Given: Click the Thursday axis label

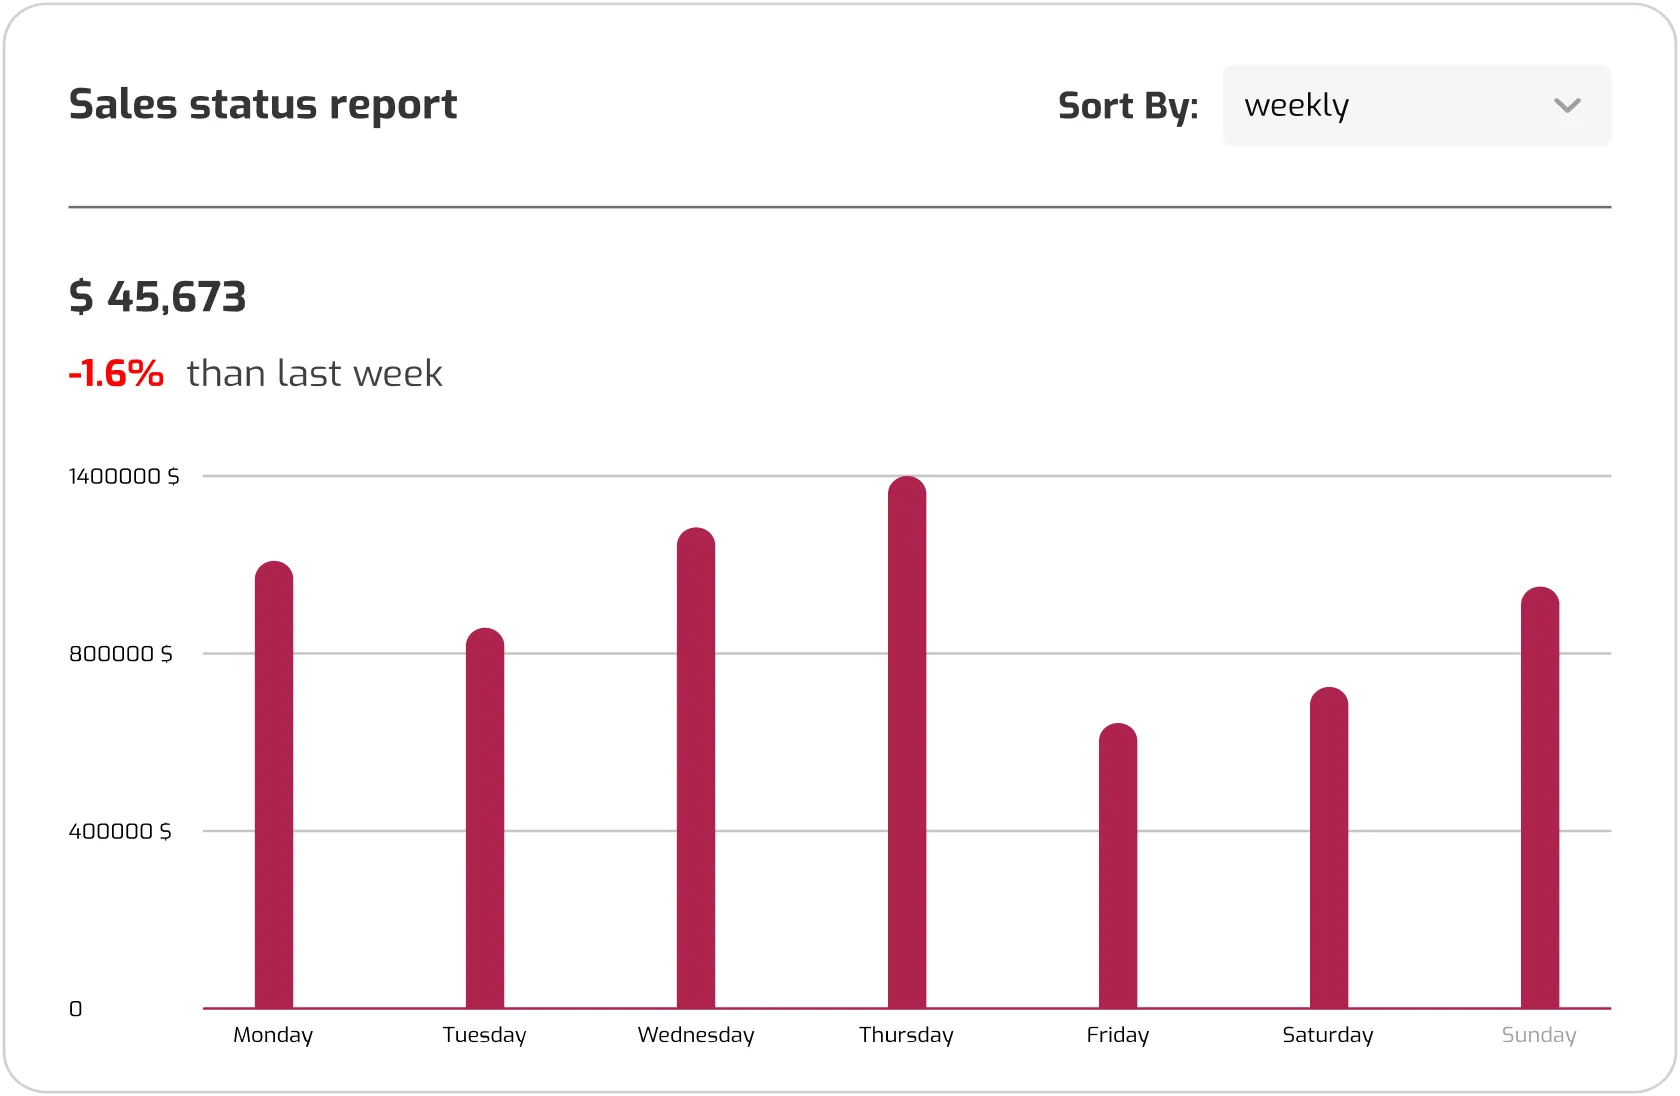Looking at the screenshot, I should 906,1035.
